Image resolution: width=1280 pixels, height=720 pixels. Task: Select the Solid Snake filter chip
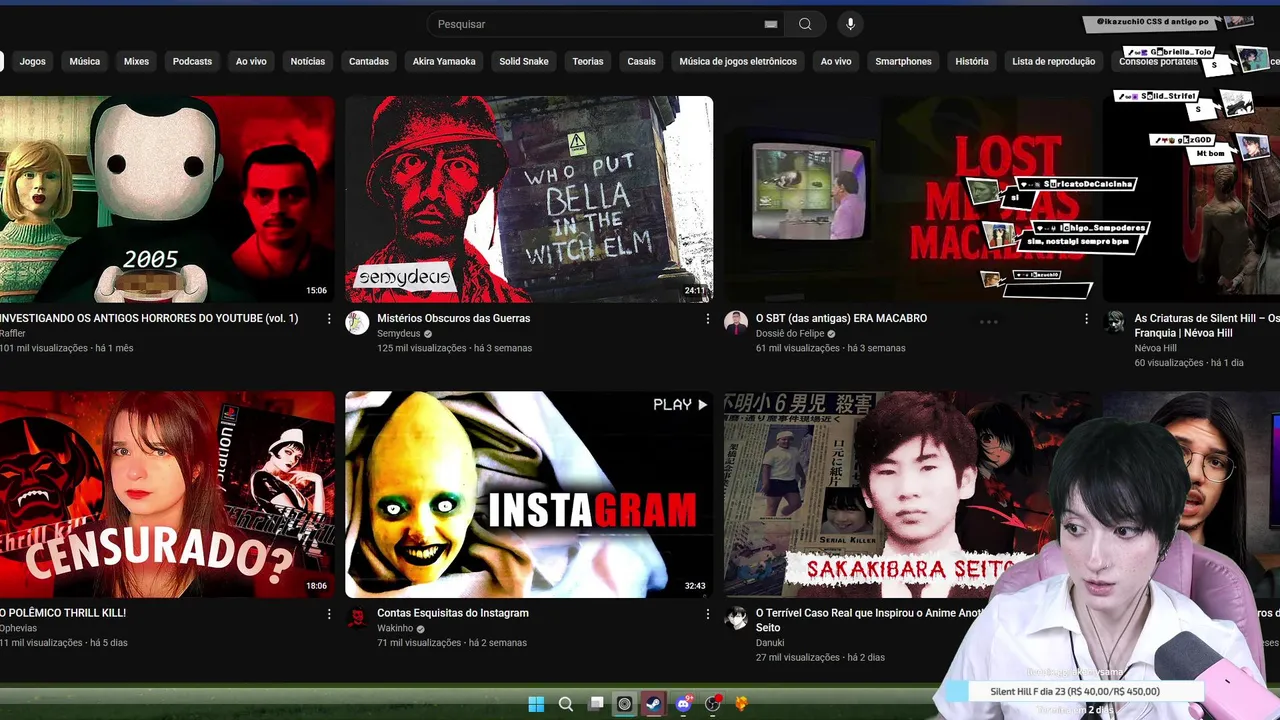point(524,61)
